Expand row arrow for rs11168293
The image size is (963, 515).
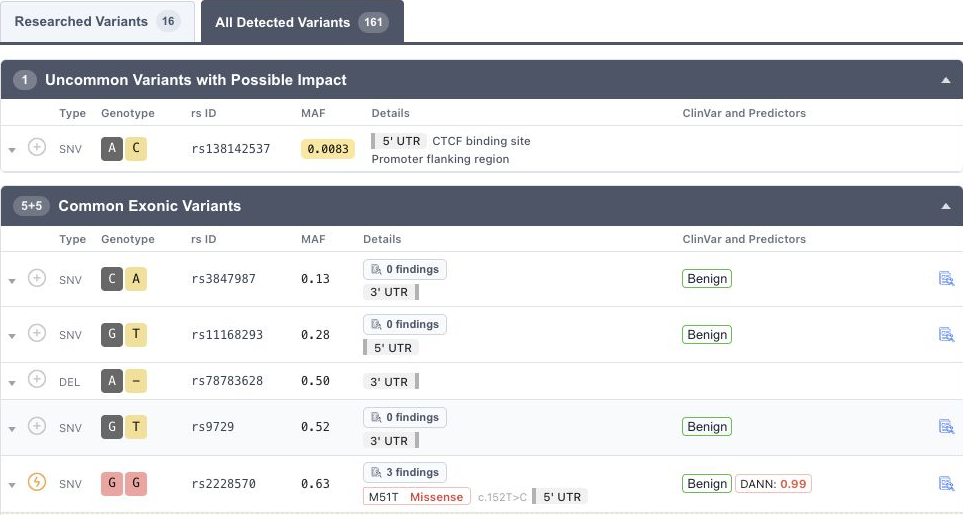click(12, 336)
